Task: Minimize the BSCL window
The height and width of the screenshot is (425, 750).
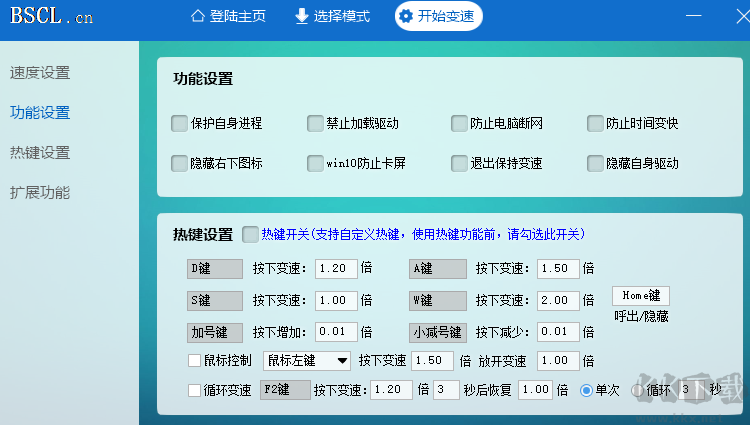Action: (x=694, y=16)
